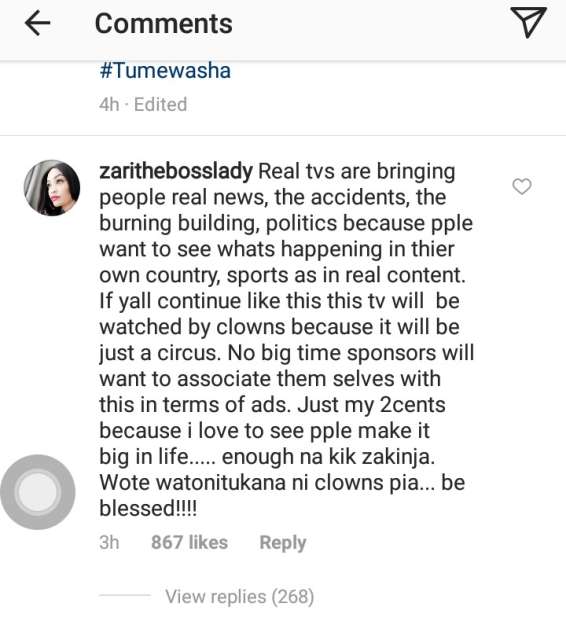Open the zarithebosslady username link

coord(176,171)
